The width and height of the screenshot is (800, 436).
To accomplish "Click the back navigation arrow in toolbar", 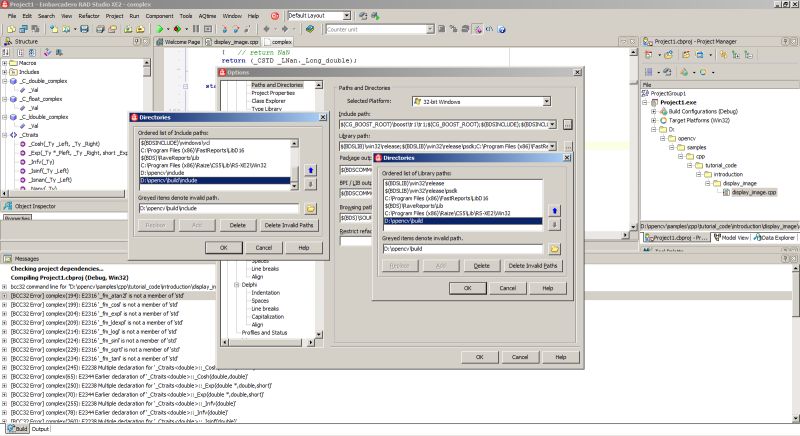I will click(266, 29).
